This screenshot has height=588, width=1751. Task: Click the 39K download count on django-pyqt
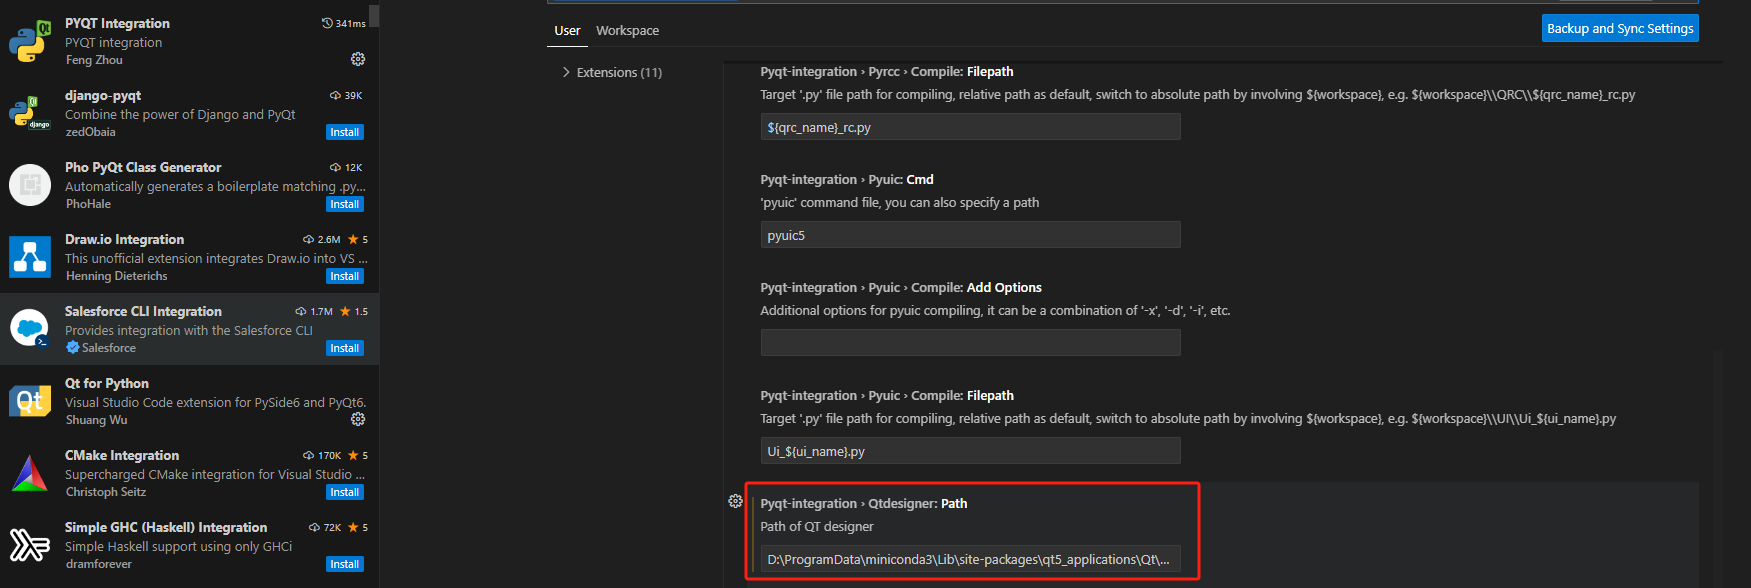[346, 95]
